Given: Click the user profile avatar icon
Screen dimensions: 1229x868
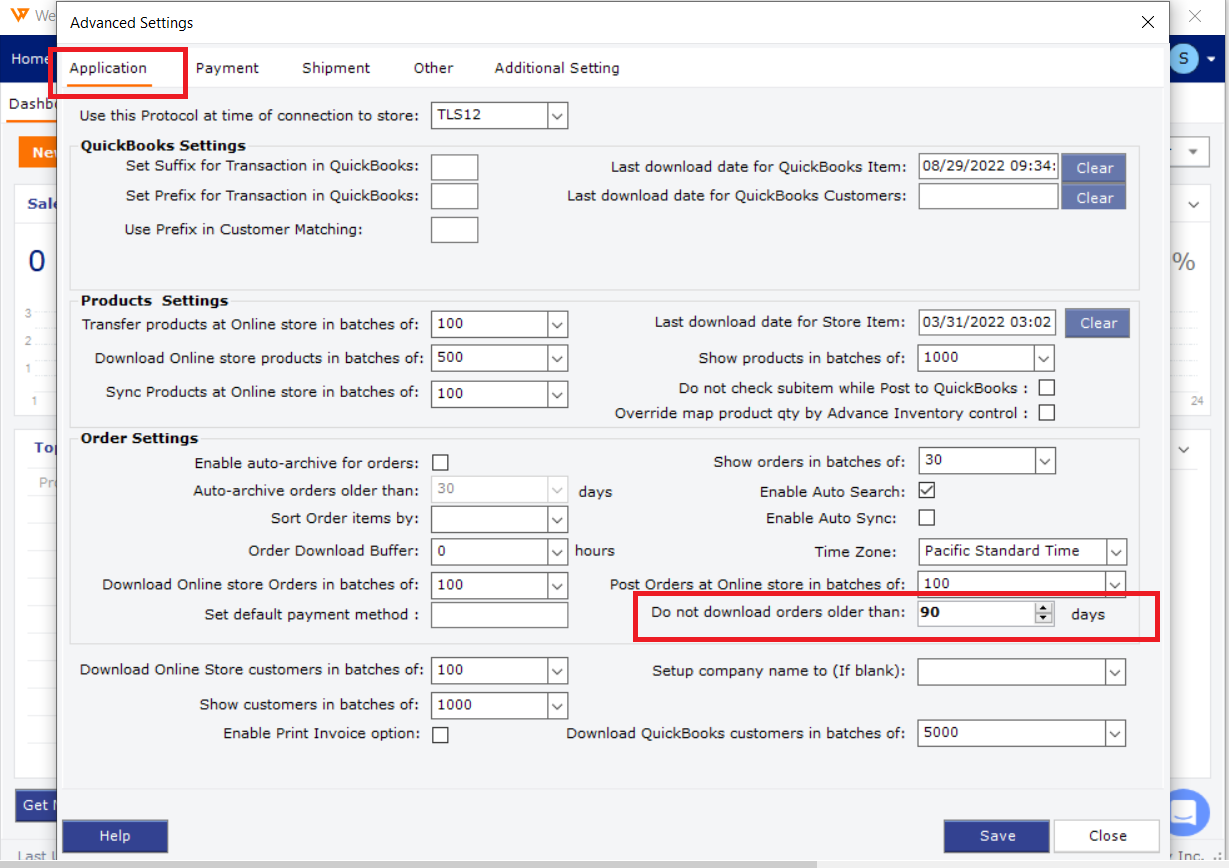Looking at the screenshot, I should [x=1184, y=59].
